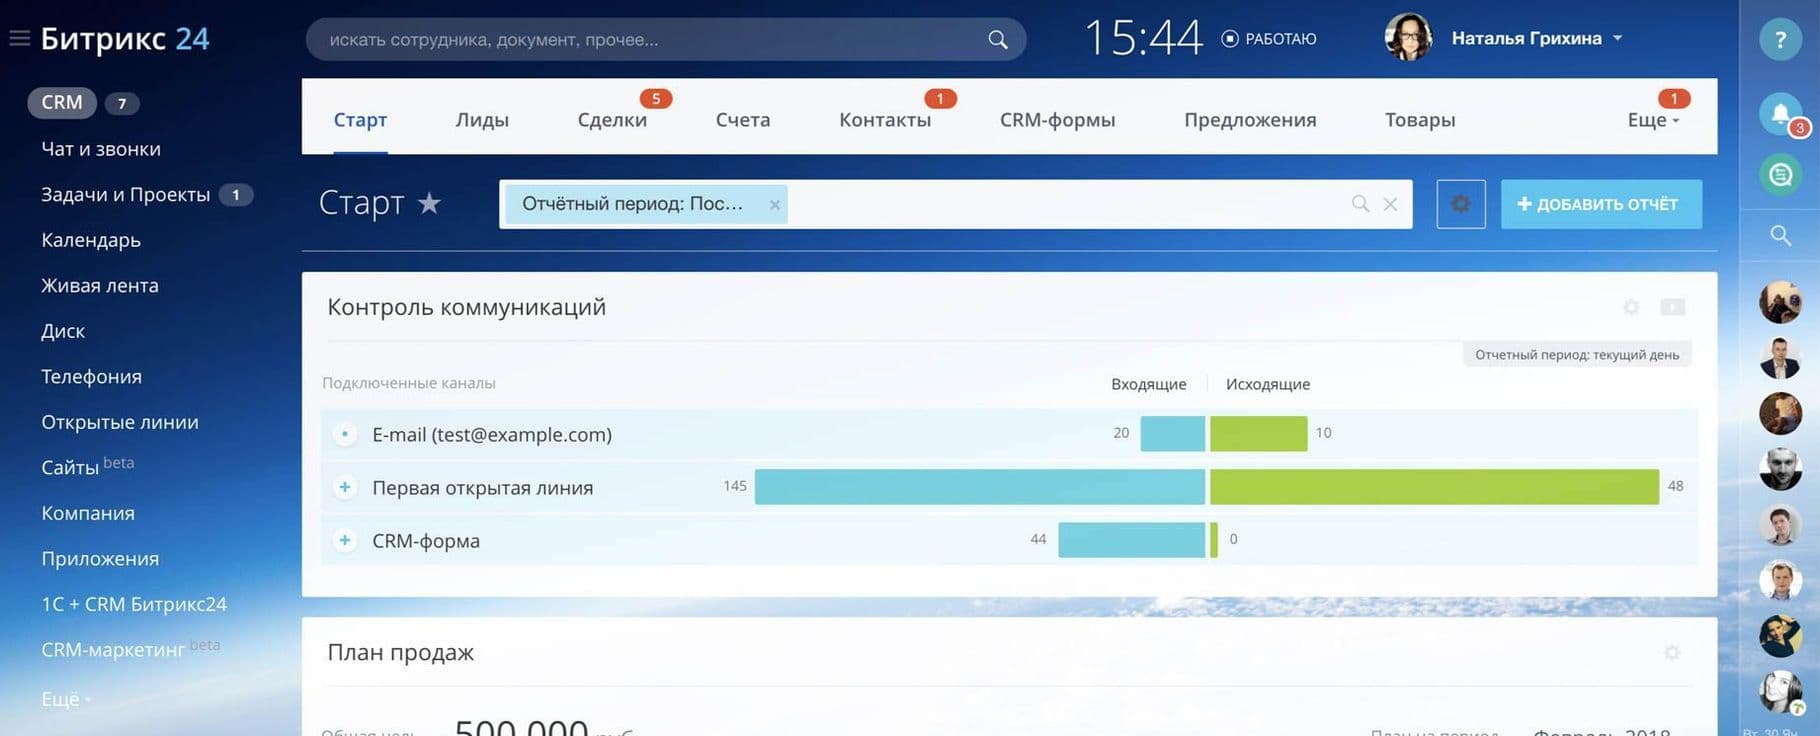Toggle the РАБОТАЮ work status indicator
This screenshot has height=736, width=1820.
point(1269,39)
